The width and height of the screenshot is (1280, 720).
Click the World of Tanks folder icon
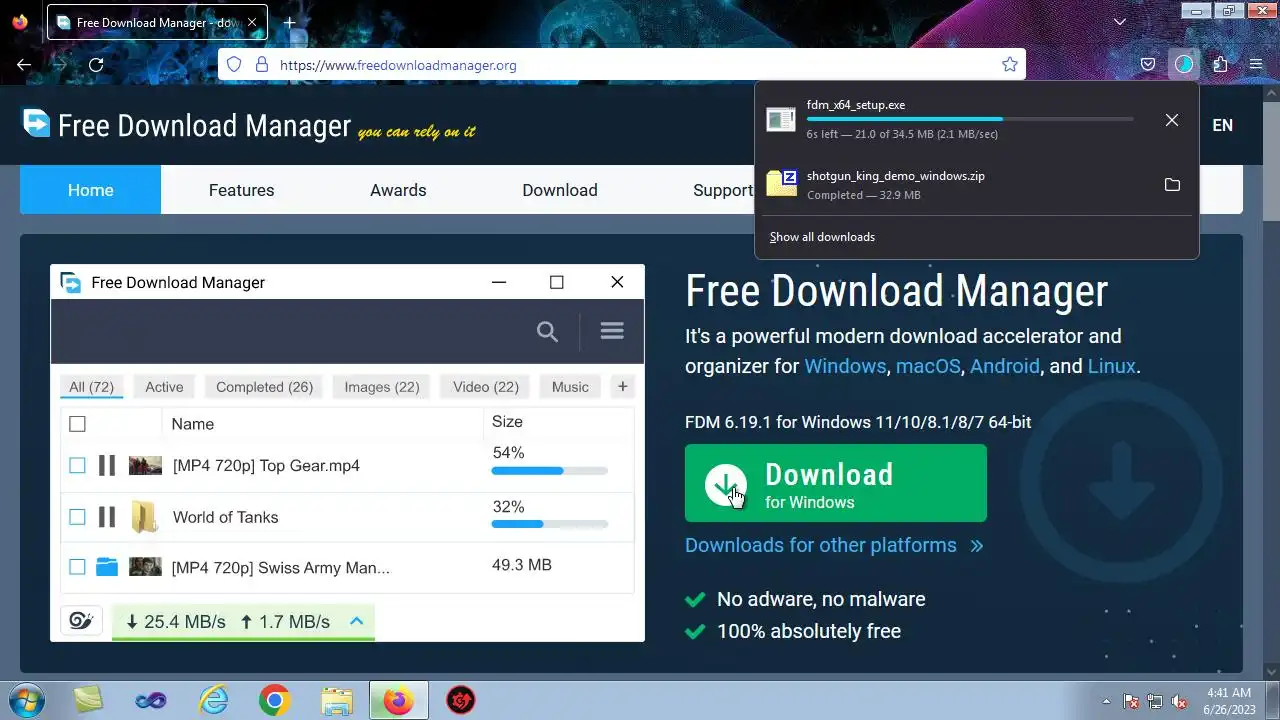click(145, 517)
